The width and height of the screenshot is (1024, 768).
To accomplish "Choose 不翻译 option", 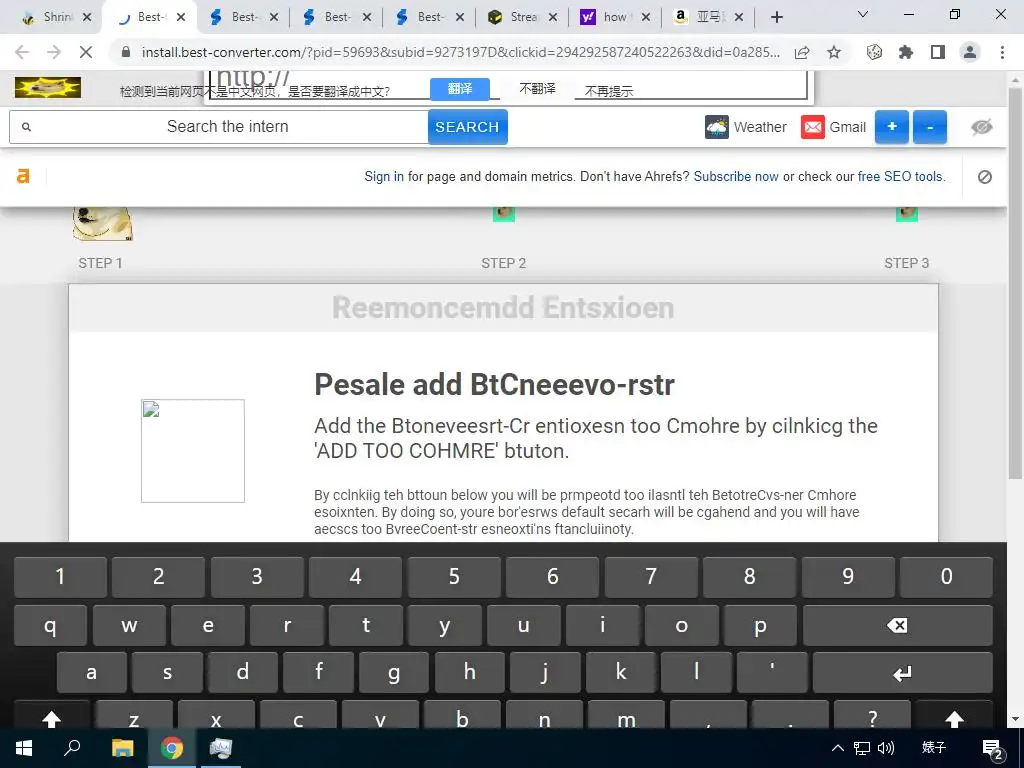I will (537, 89).
